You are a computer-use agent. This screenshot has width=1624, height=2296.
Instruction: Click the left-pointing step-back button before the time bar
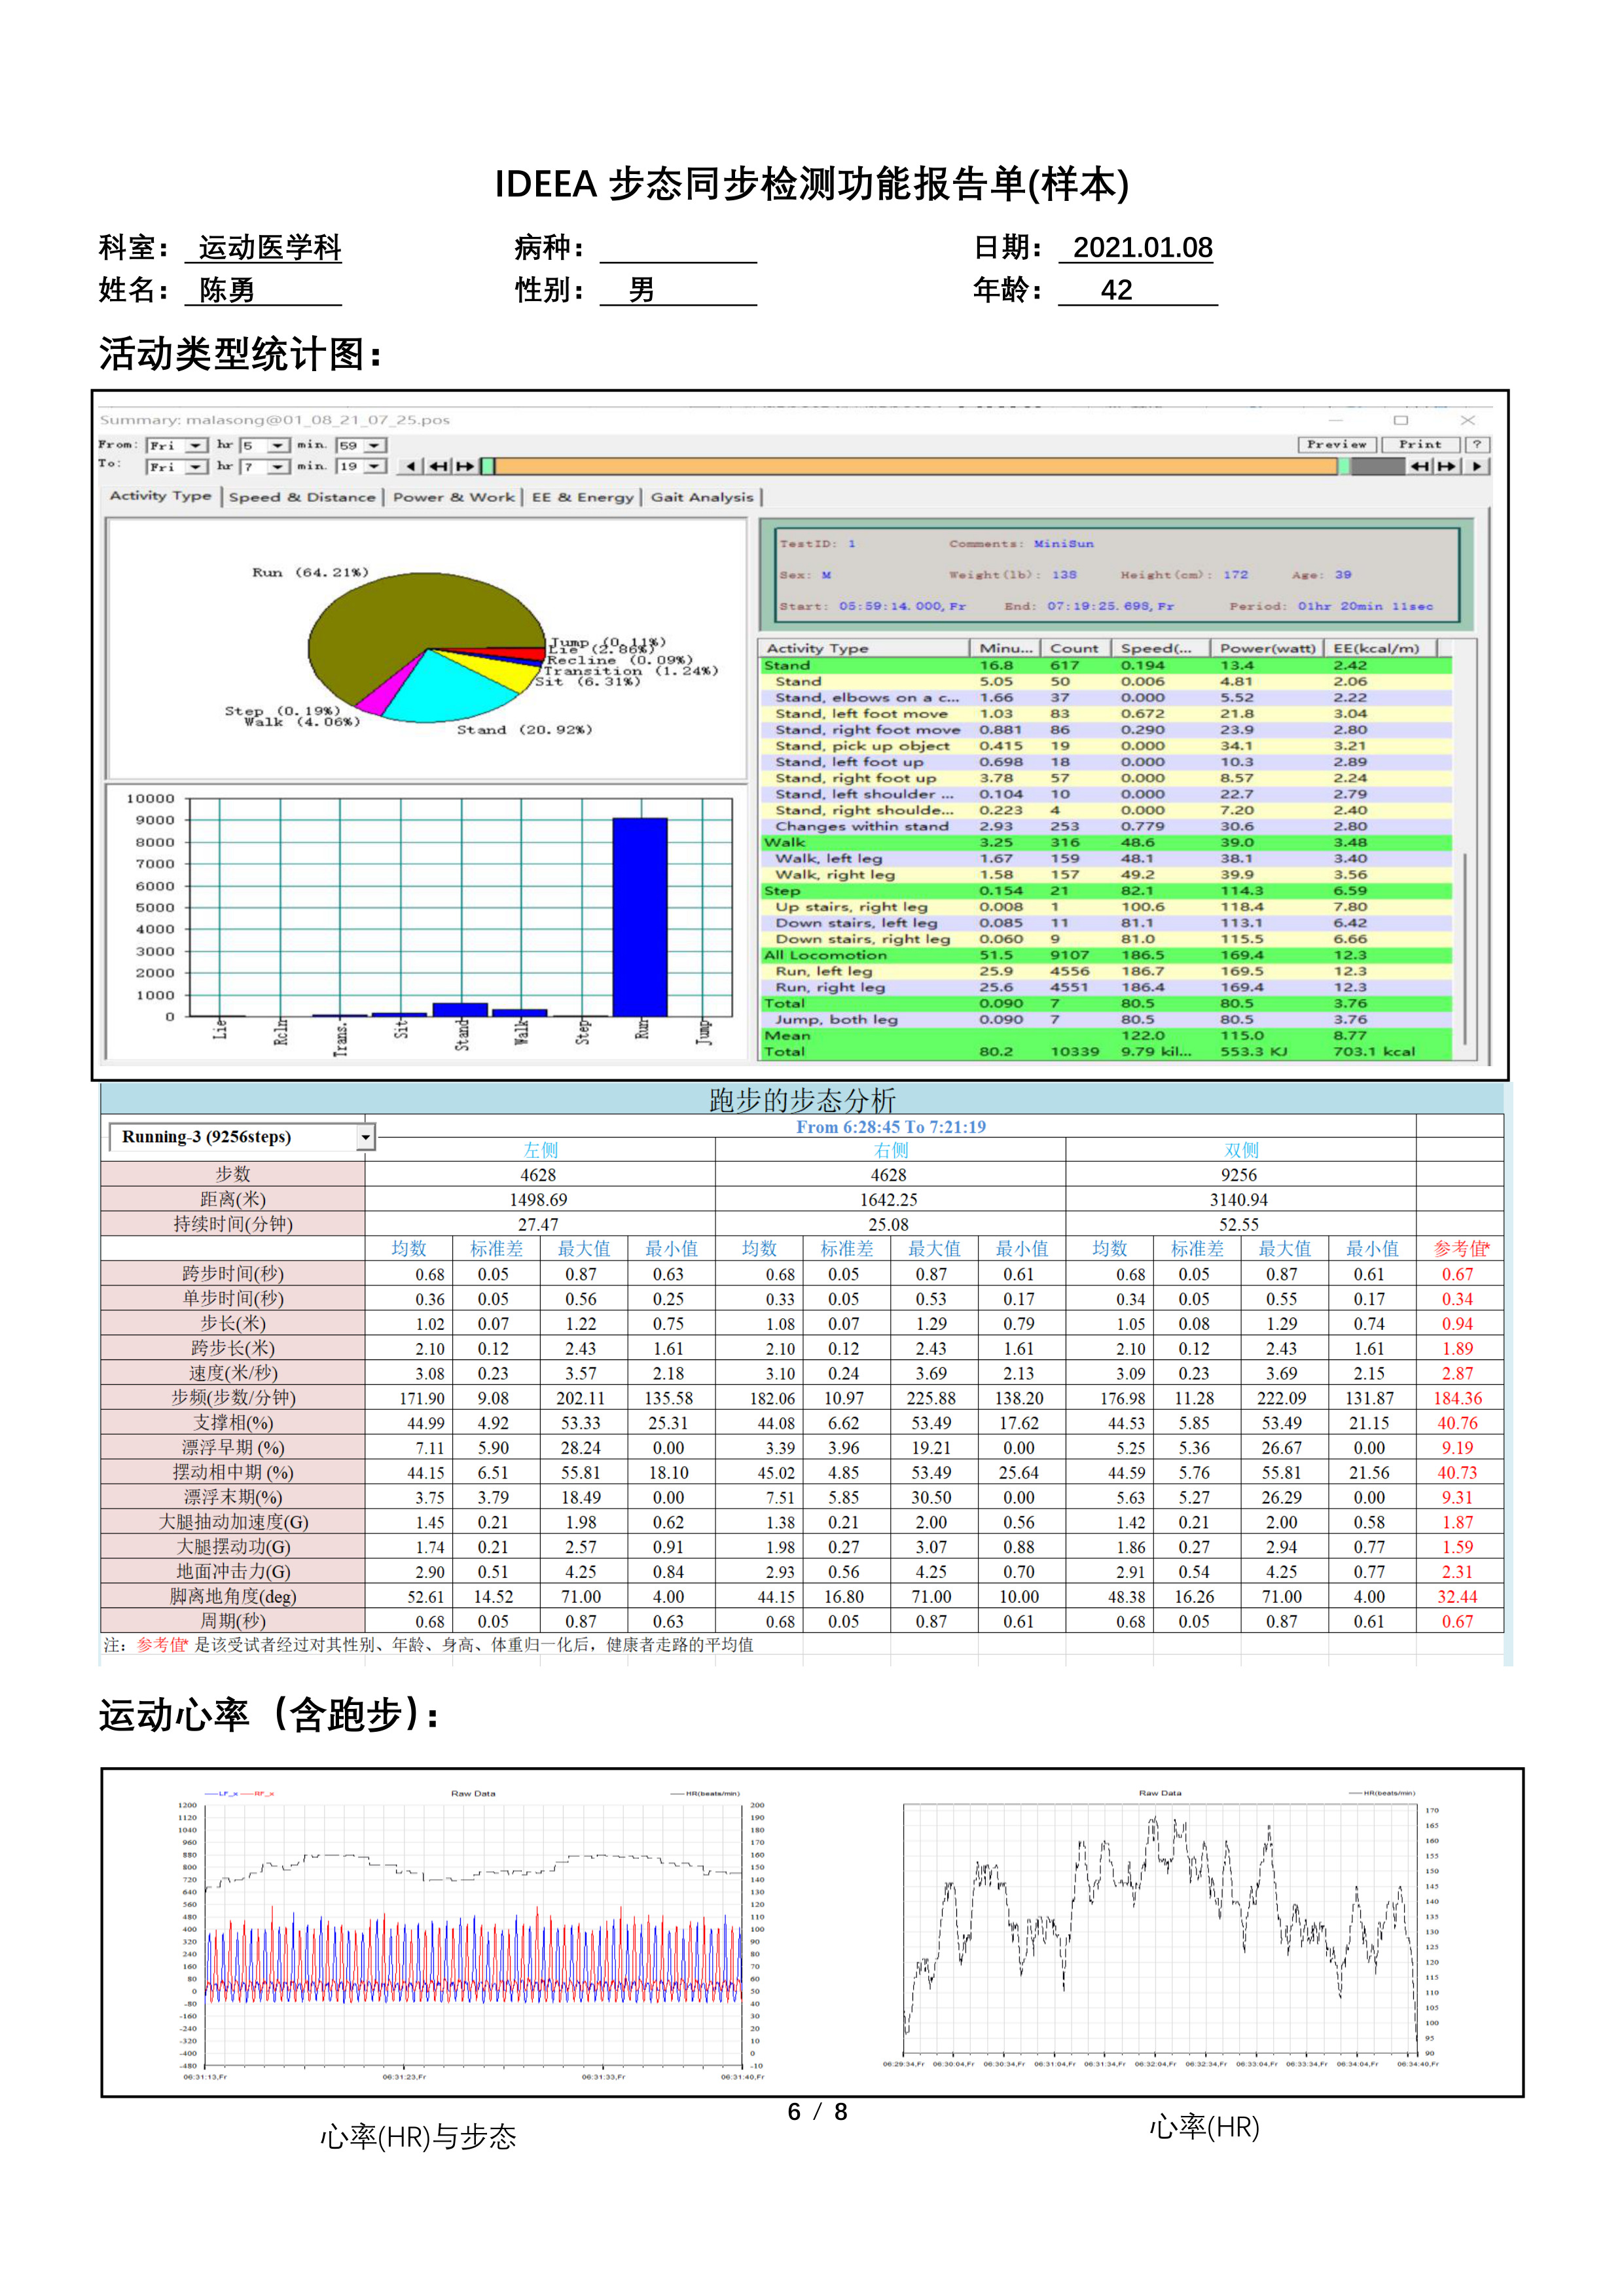coord(438,466)
